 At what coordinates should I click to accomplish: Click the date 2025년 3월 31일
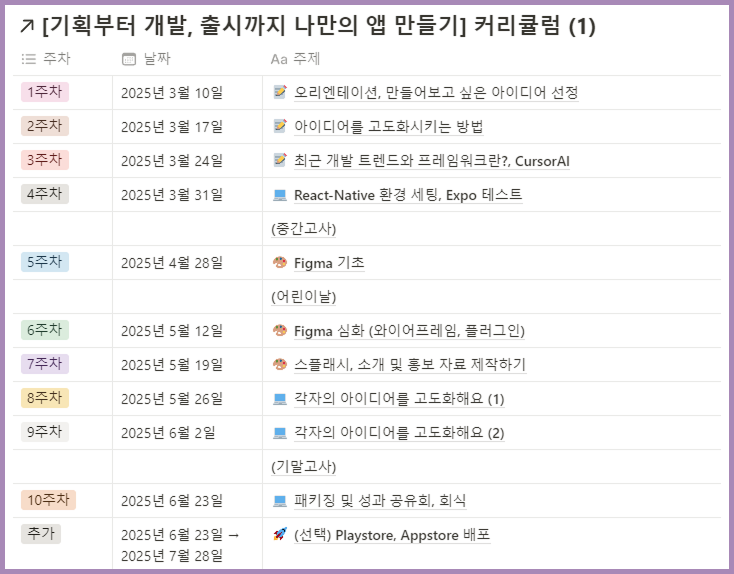coord(172,195)
